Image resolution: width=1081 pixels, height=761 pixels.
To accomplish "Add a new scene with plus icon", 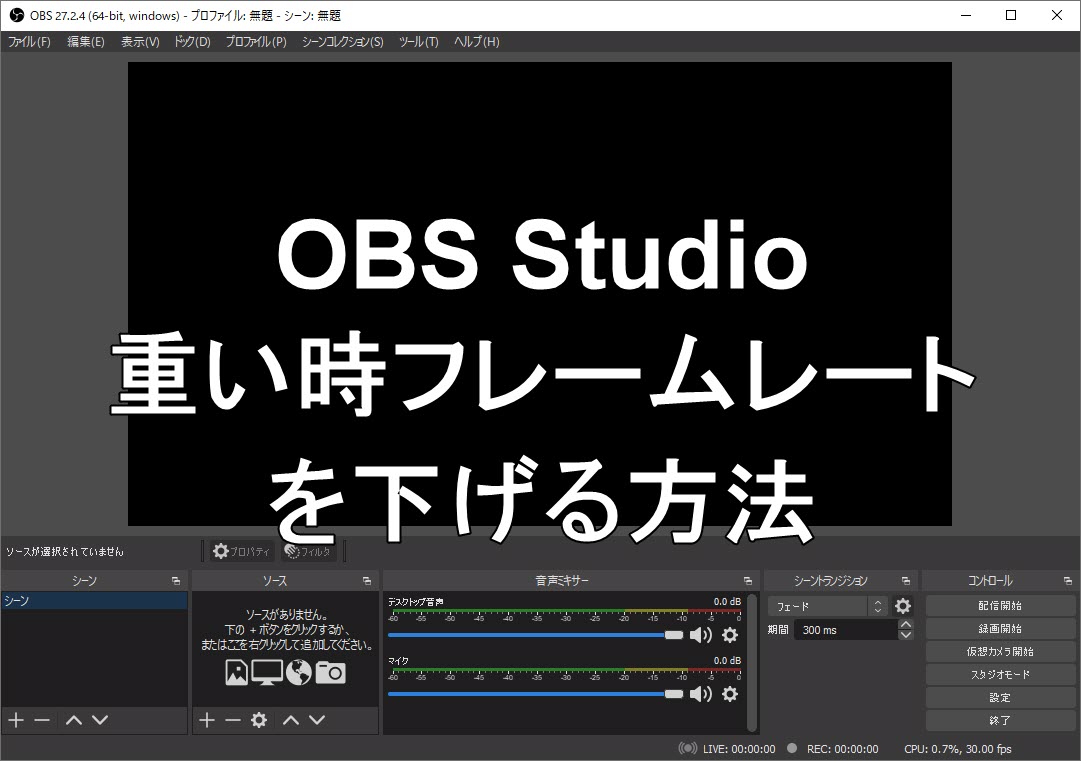I will [x=16, y=720].
